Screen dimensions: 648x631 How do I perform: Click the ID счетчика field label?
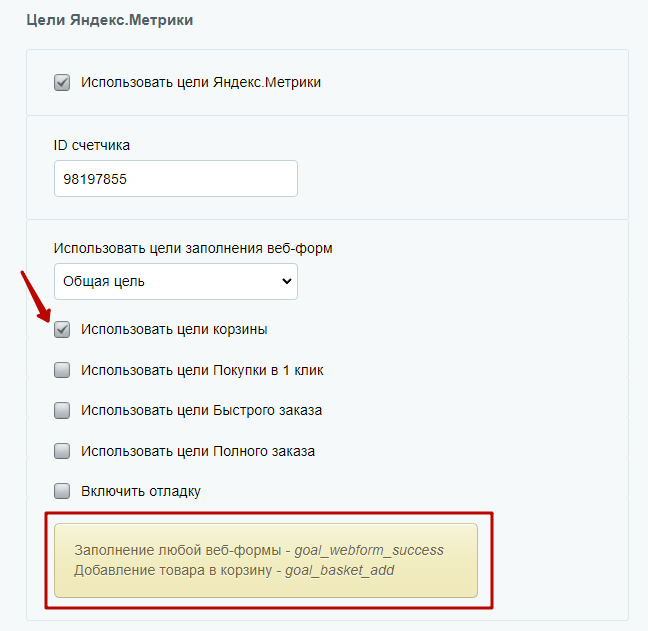[92, 145]
